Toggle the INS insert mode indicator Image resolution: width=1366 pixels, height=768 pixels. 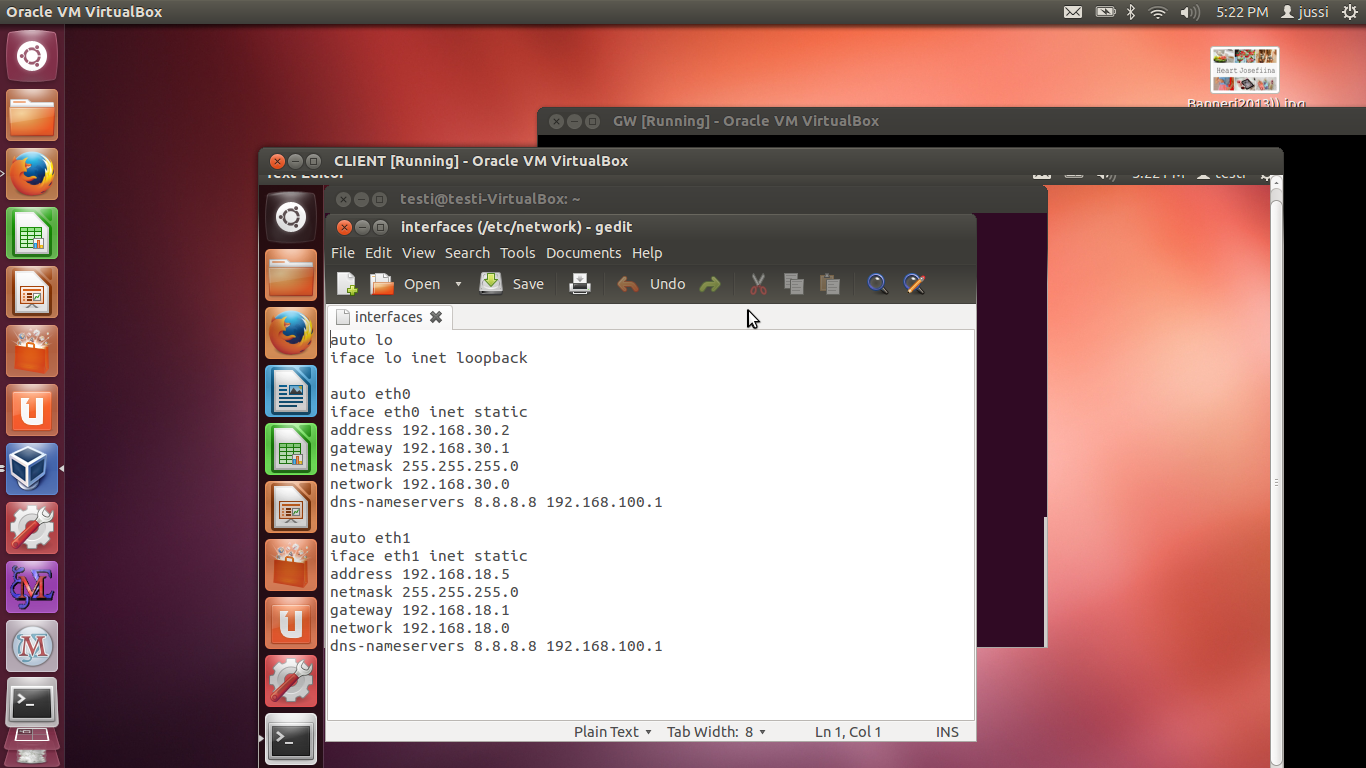pyautogui.click(x=947, y=732)
